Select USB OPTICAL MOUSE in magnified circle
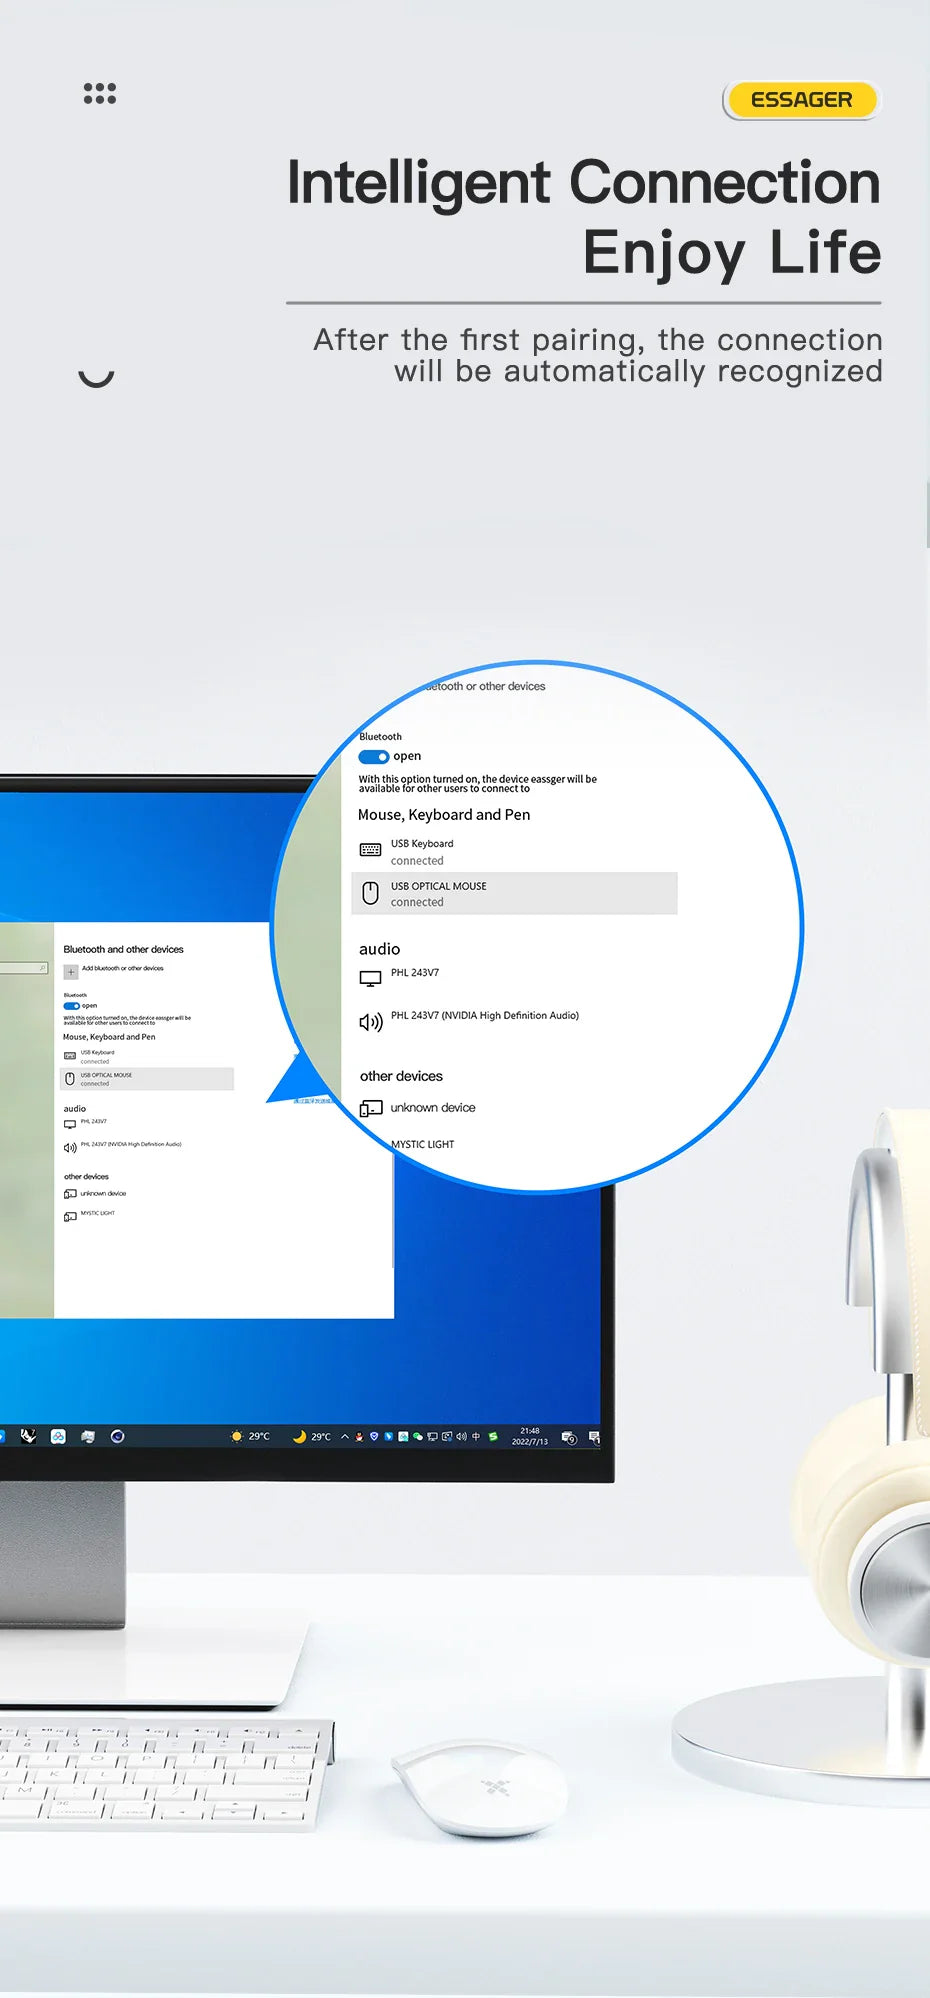This screenshot has height=1998, width=930. pyautogui.click(x=514, y=893)
